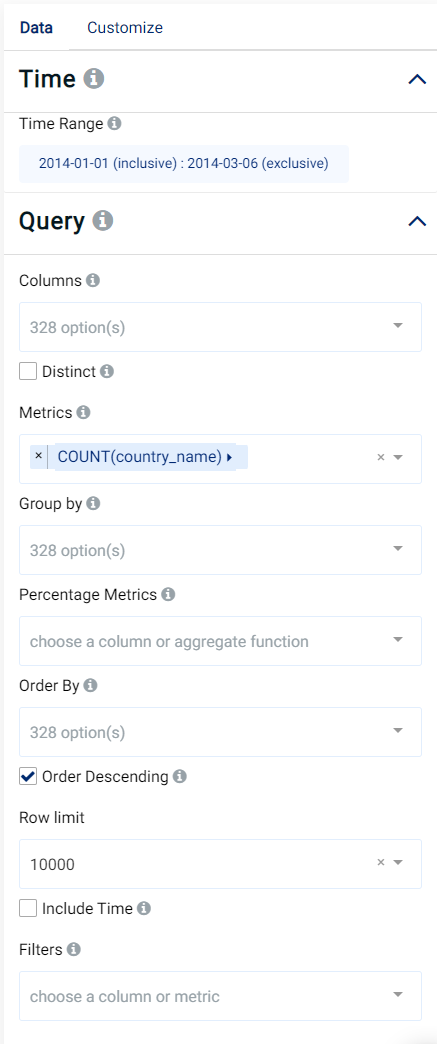Open the Group by dropdown

pos(220,550)
